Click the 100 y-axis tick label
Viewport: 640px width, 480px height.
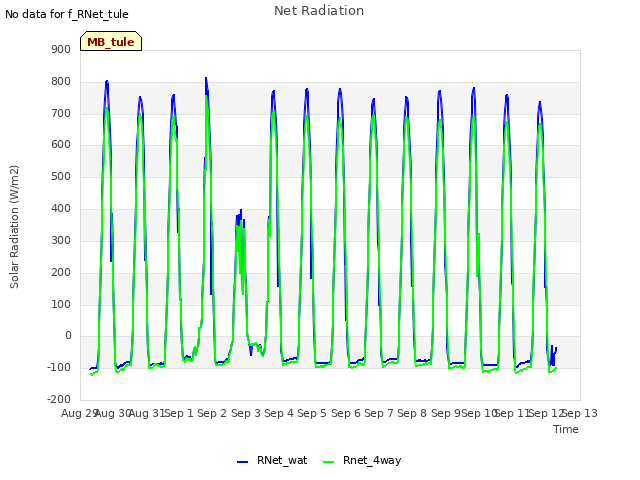coord(61,304)
